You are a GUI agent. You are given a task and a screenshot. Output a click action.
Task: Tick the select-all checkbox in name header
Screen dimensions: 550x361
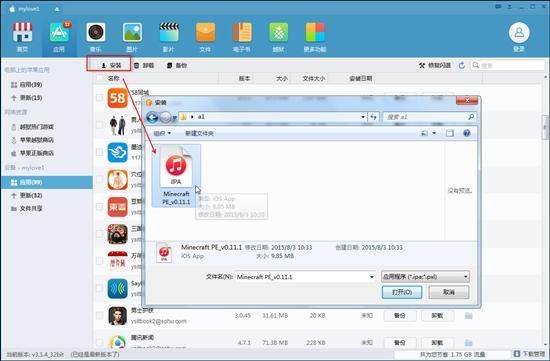[x=100, y=78]
